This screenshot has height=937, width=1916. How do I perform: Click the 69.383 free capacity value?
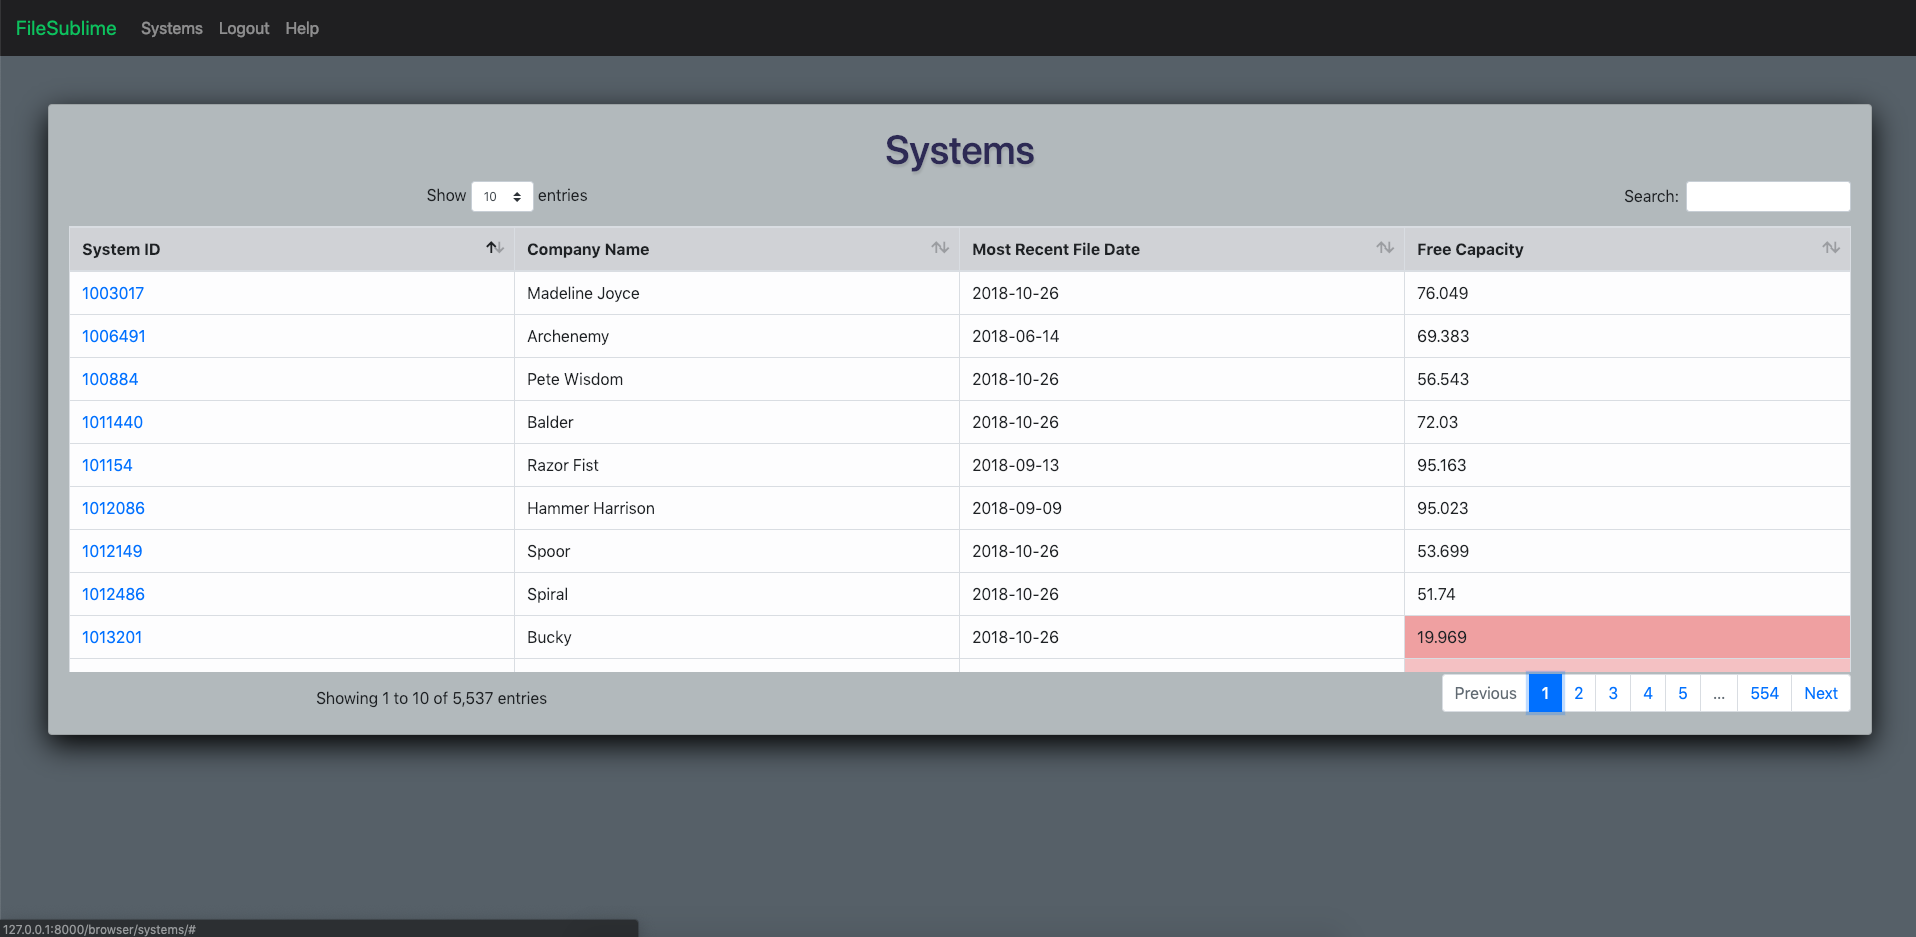[x=1443, y=336]
